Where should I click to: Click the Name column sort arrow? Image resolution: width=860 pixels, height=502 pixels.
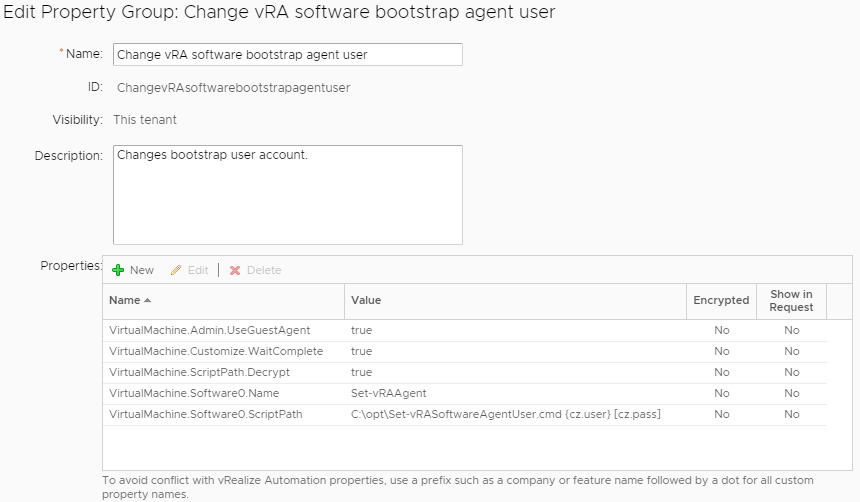point(148,301)
